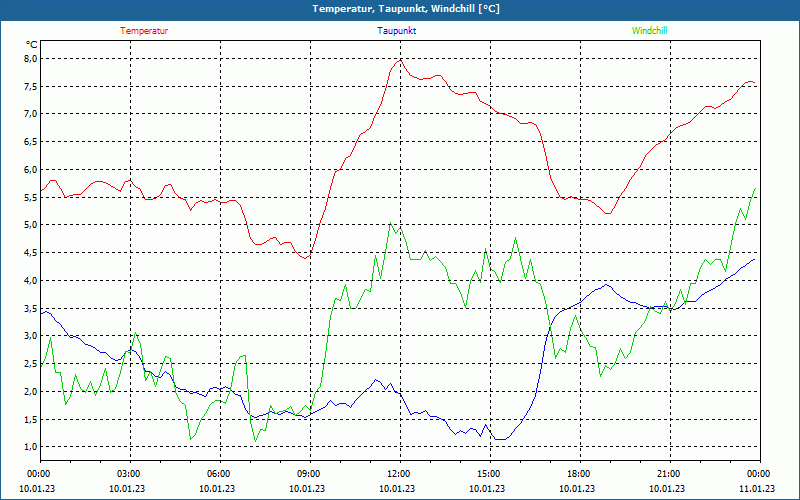Click the 03:00 time axis marker
Viewport: 800px width, 500px height.
pyautogui.click(x=129, y=474)
